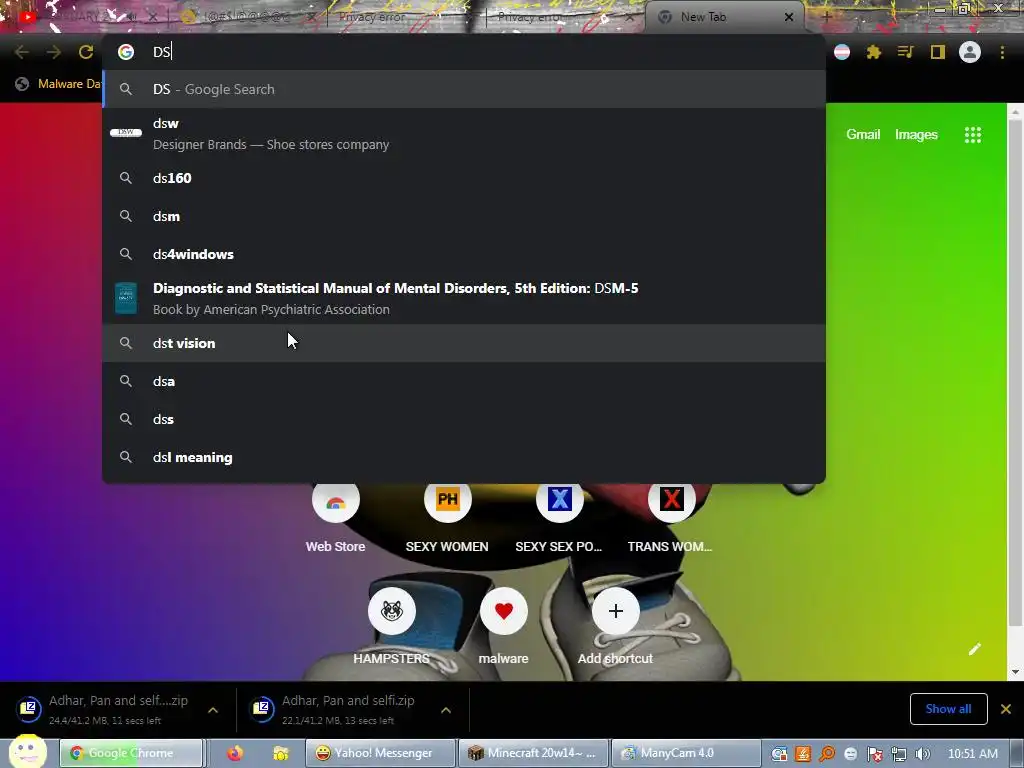Screen dimensions: 1024x768
Task: Click Google Chrome taskbar button
Action: [x=131, y=753]
